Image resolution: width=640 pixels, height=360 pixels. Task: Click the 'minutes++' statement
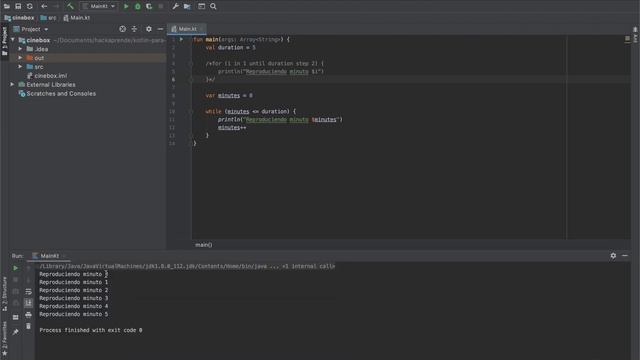pyautogui.click(x=232, y=128)
